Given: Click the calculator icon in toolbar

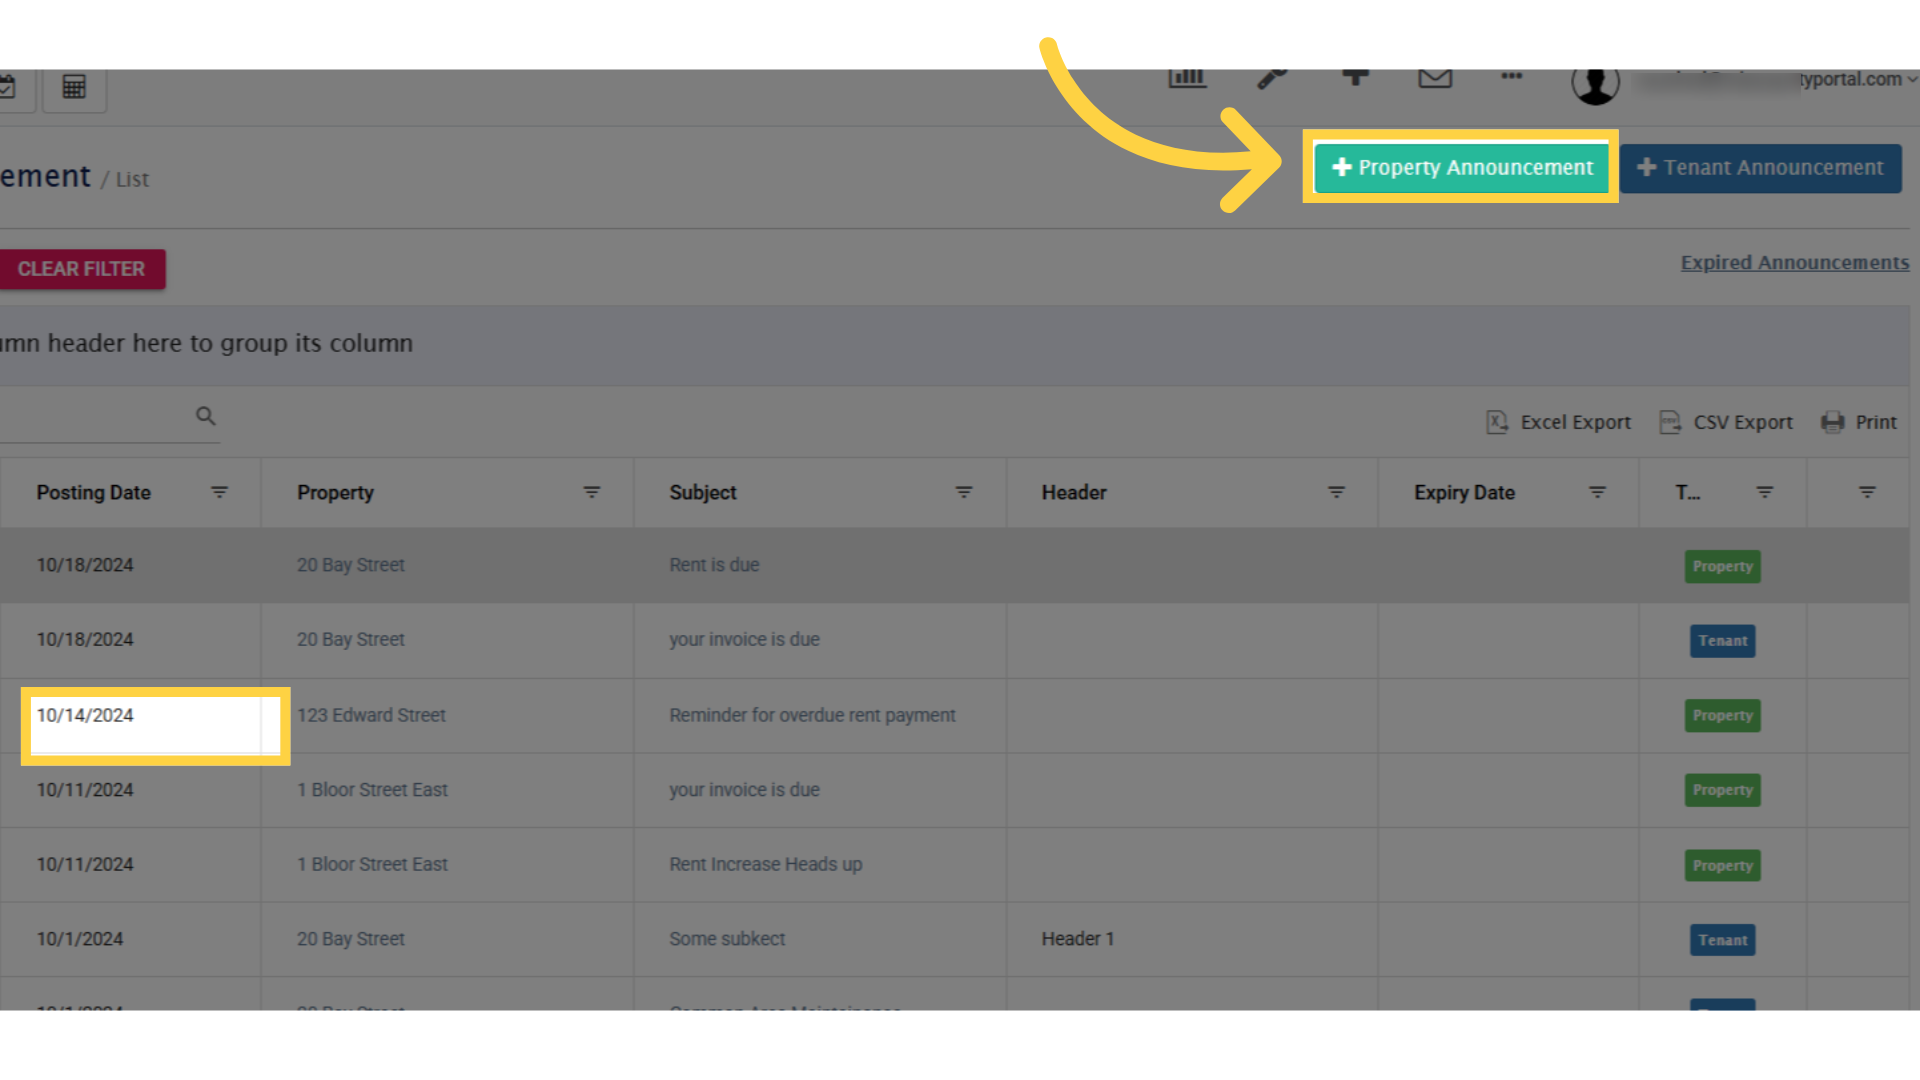Looking at the screenshot, I should coord(74,87).
